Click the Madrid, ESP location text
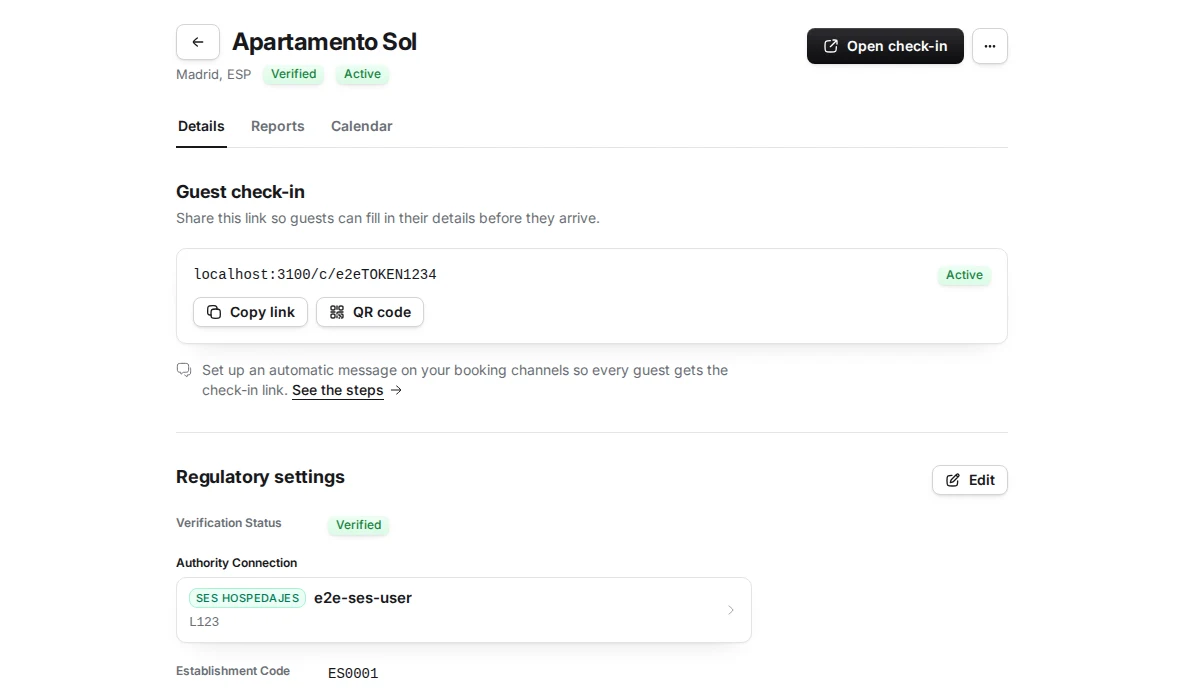This screenshot has width=1184, height=700. click(214, 75)
